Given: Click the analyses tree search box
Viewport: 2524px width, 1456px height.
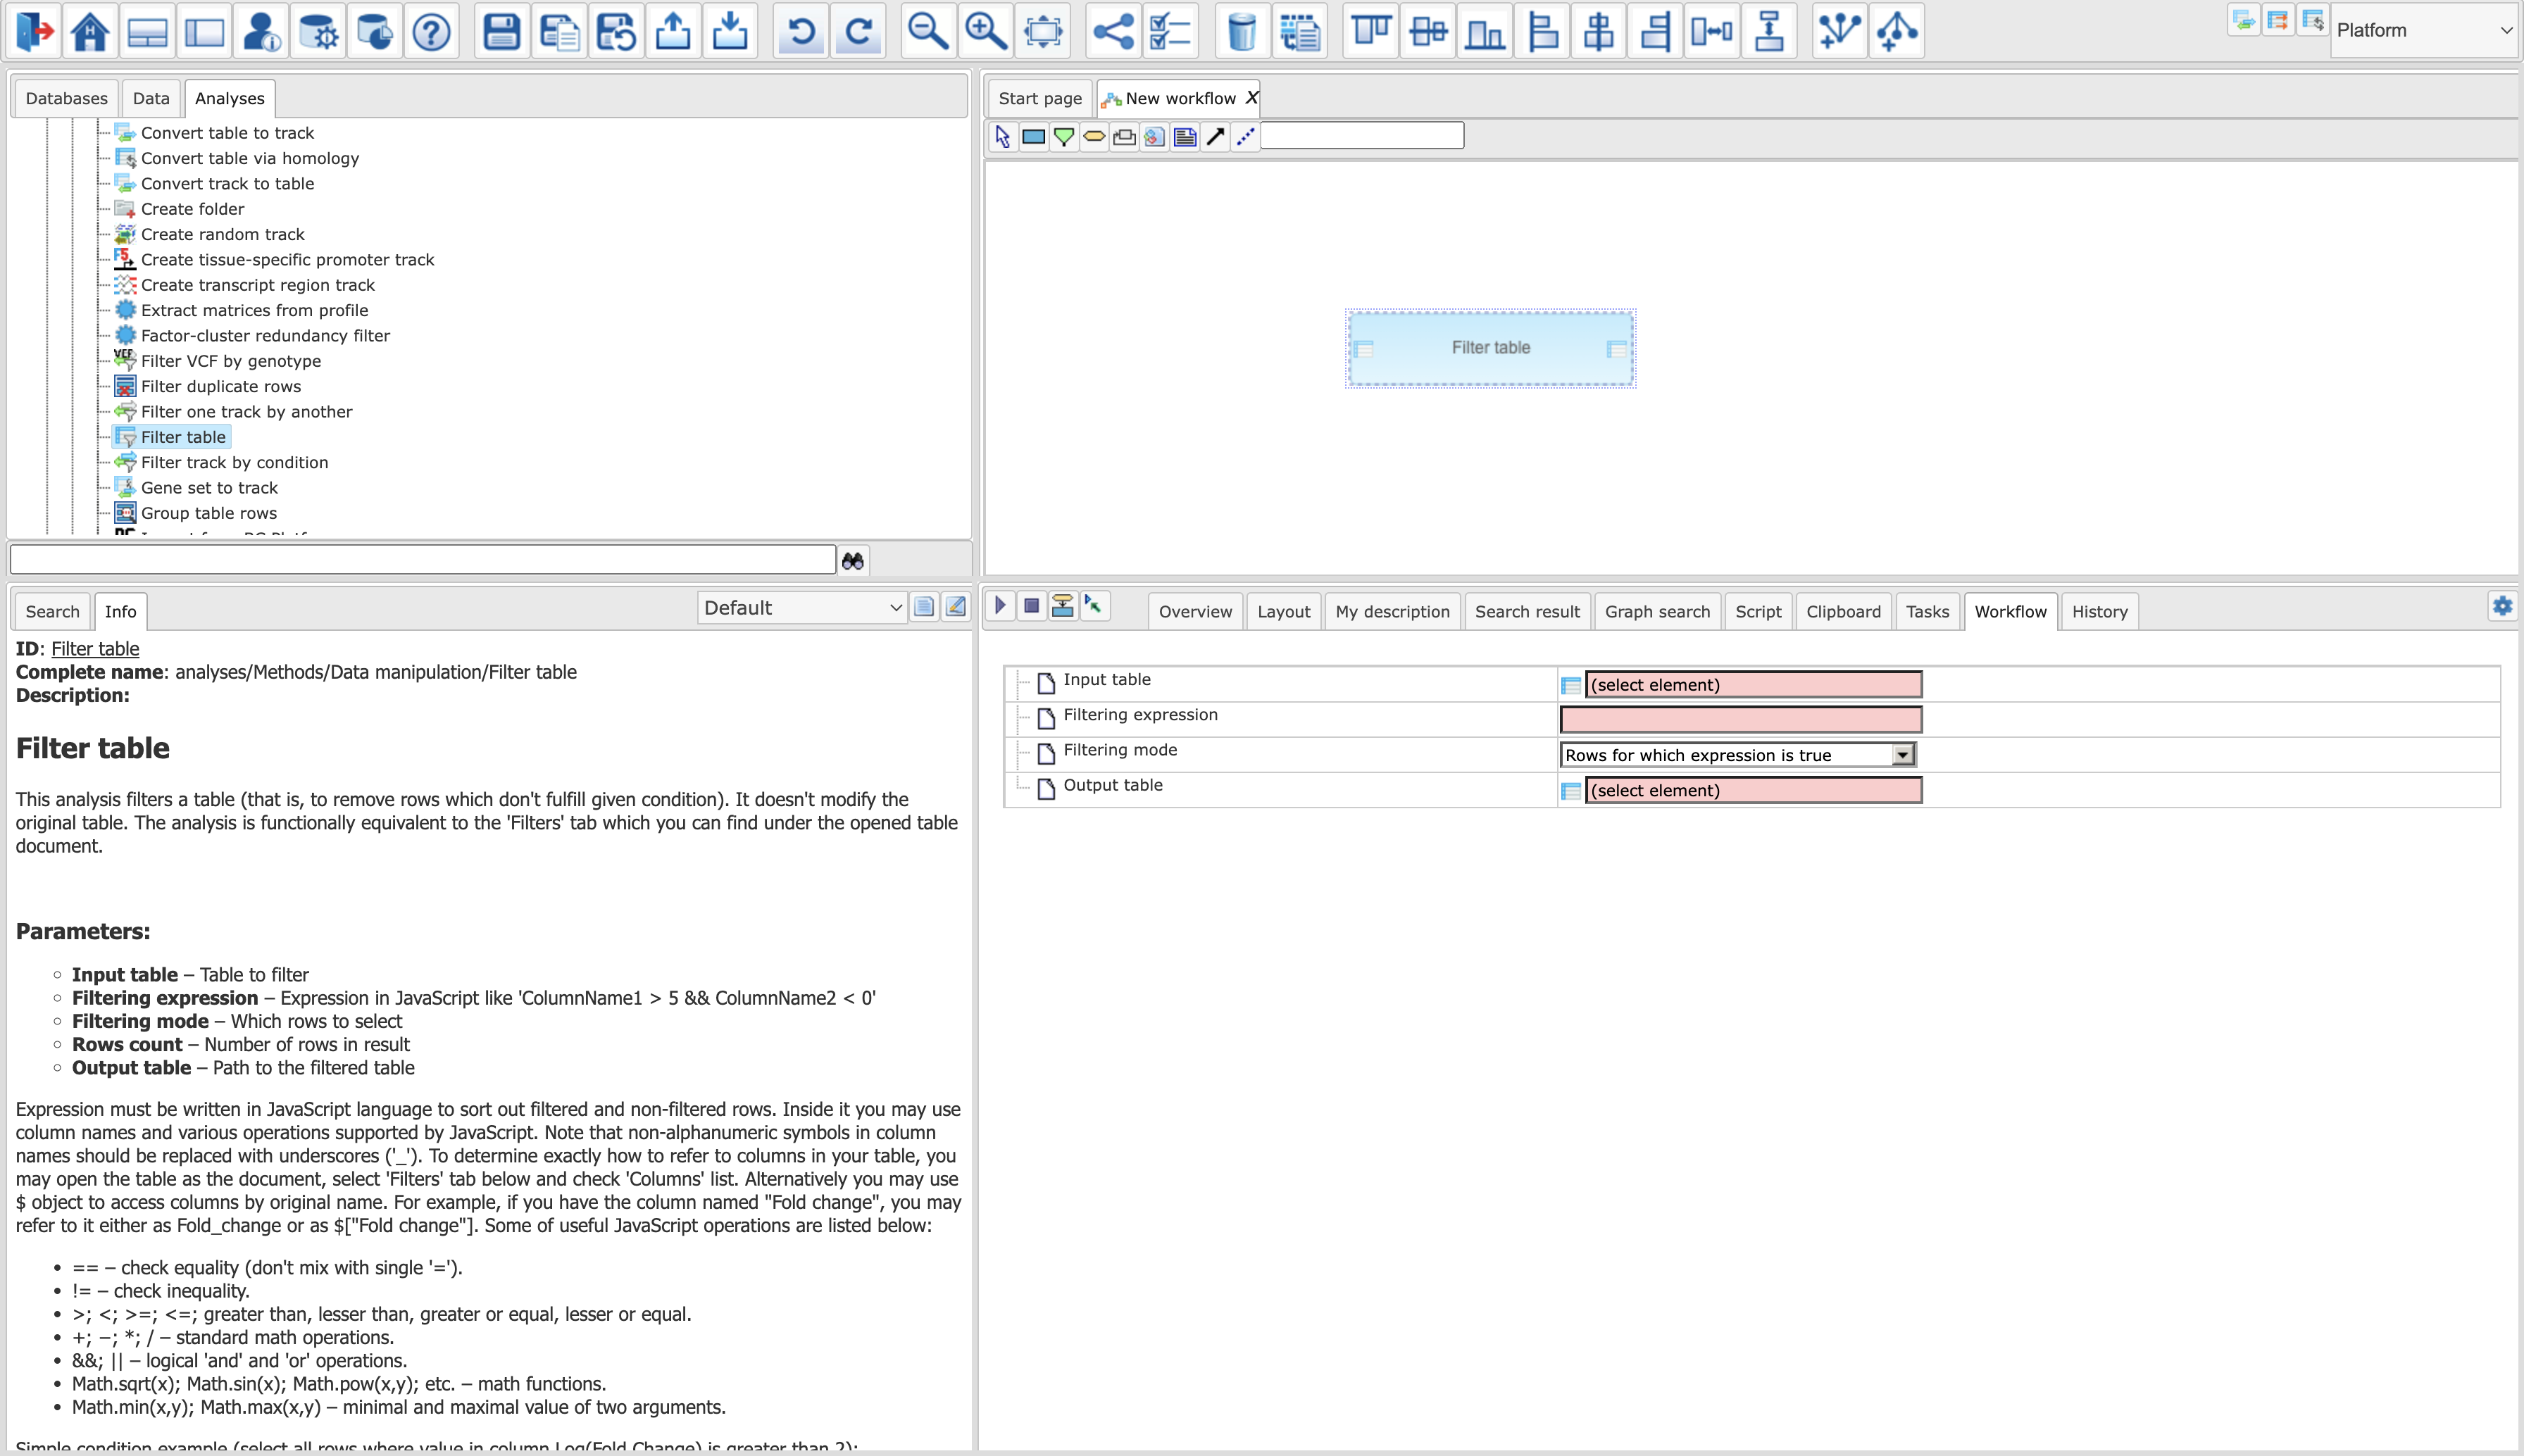Looking at the screenshot, I should 423,560.
